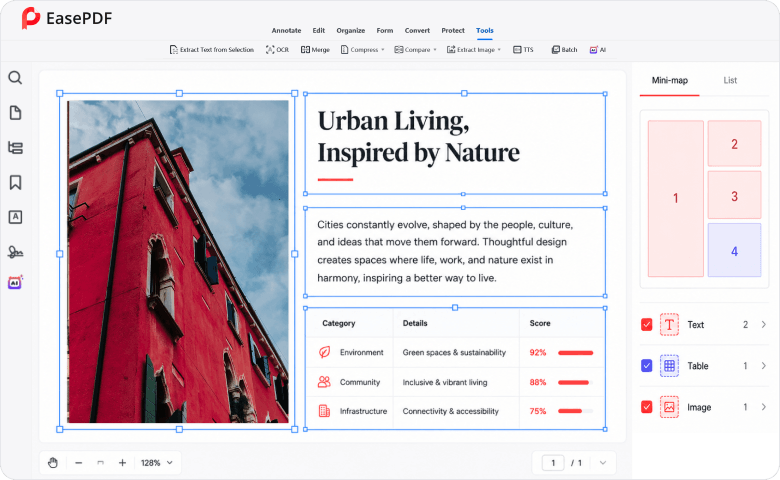Click the 'Inclusive & vibrant living' cell
This screenshot has height=480, width=780.
445,383
